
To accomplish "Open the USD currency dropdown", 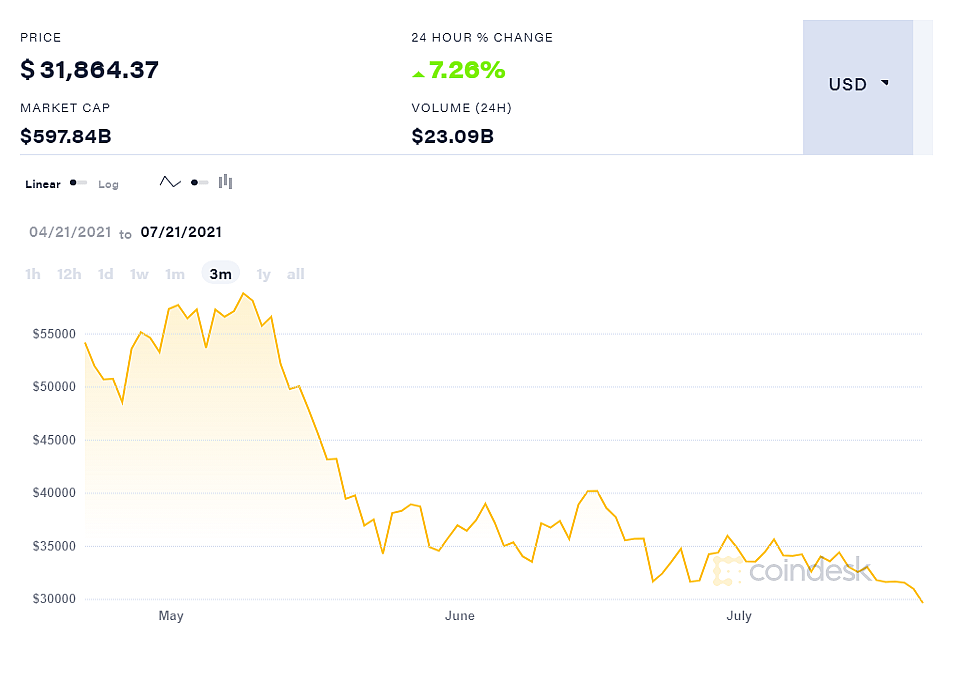I will [x=857, y=86].
